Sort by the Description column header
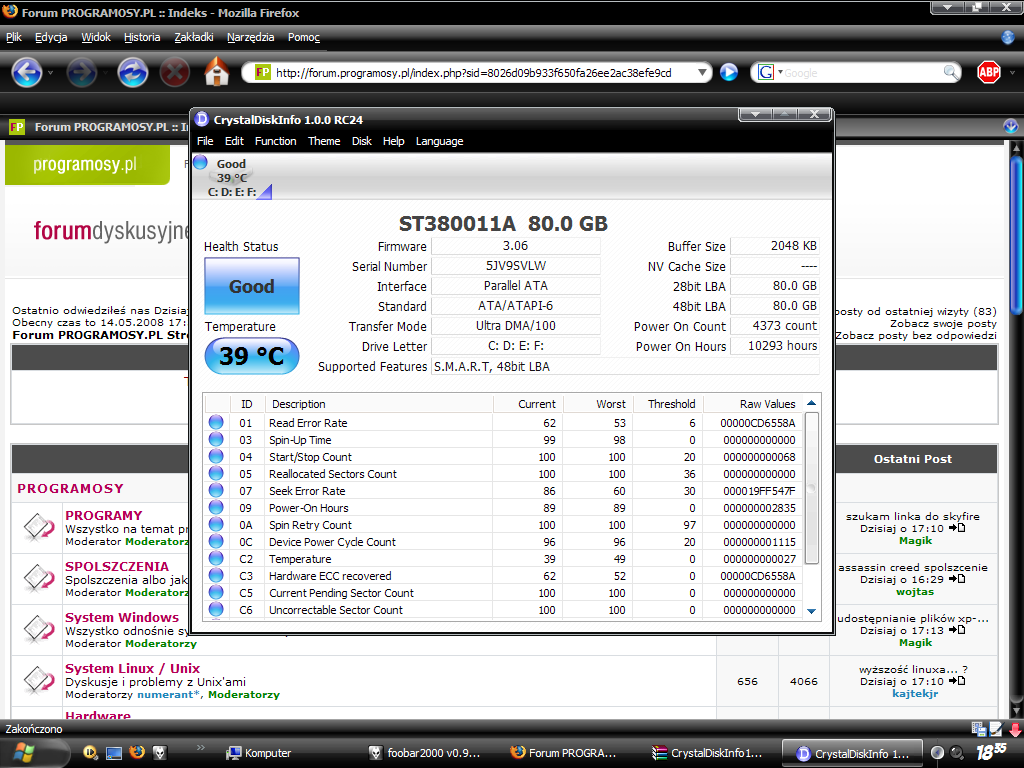Image resolution: width=1024 pixels, height=768 pixels. [x=379, y=404]
